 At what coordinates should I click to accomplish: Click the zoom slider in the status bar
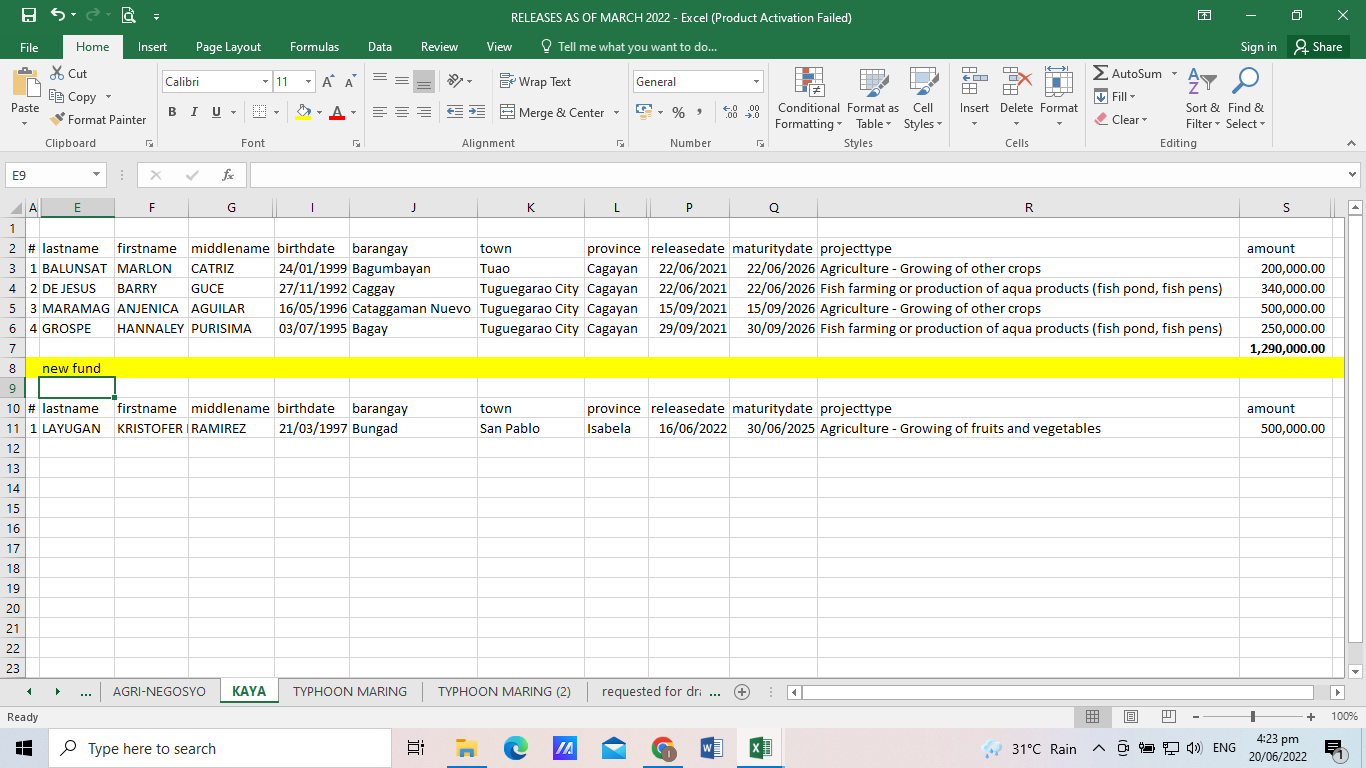1252,717
